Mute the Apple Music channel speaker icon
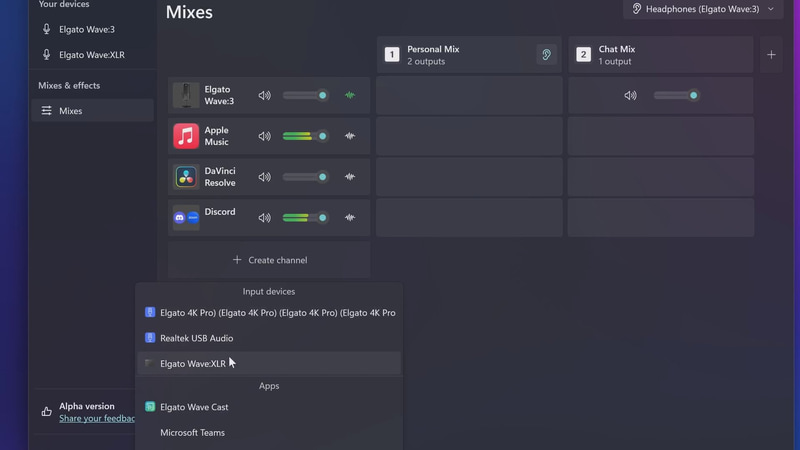 [x=264, y=136]
